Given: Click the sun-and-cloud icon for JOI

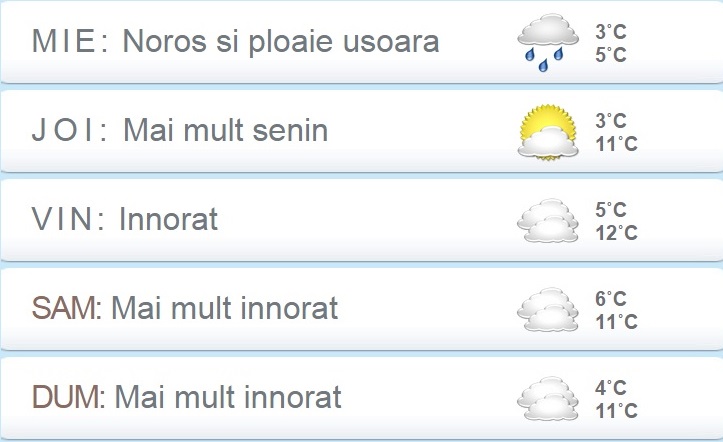Looking at the screenshot, I should point(548,132).
